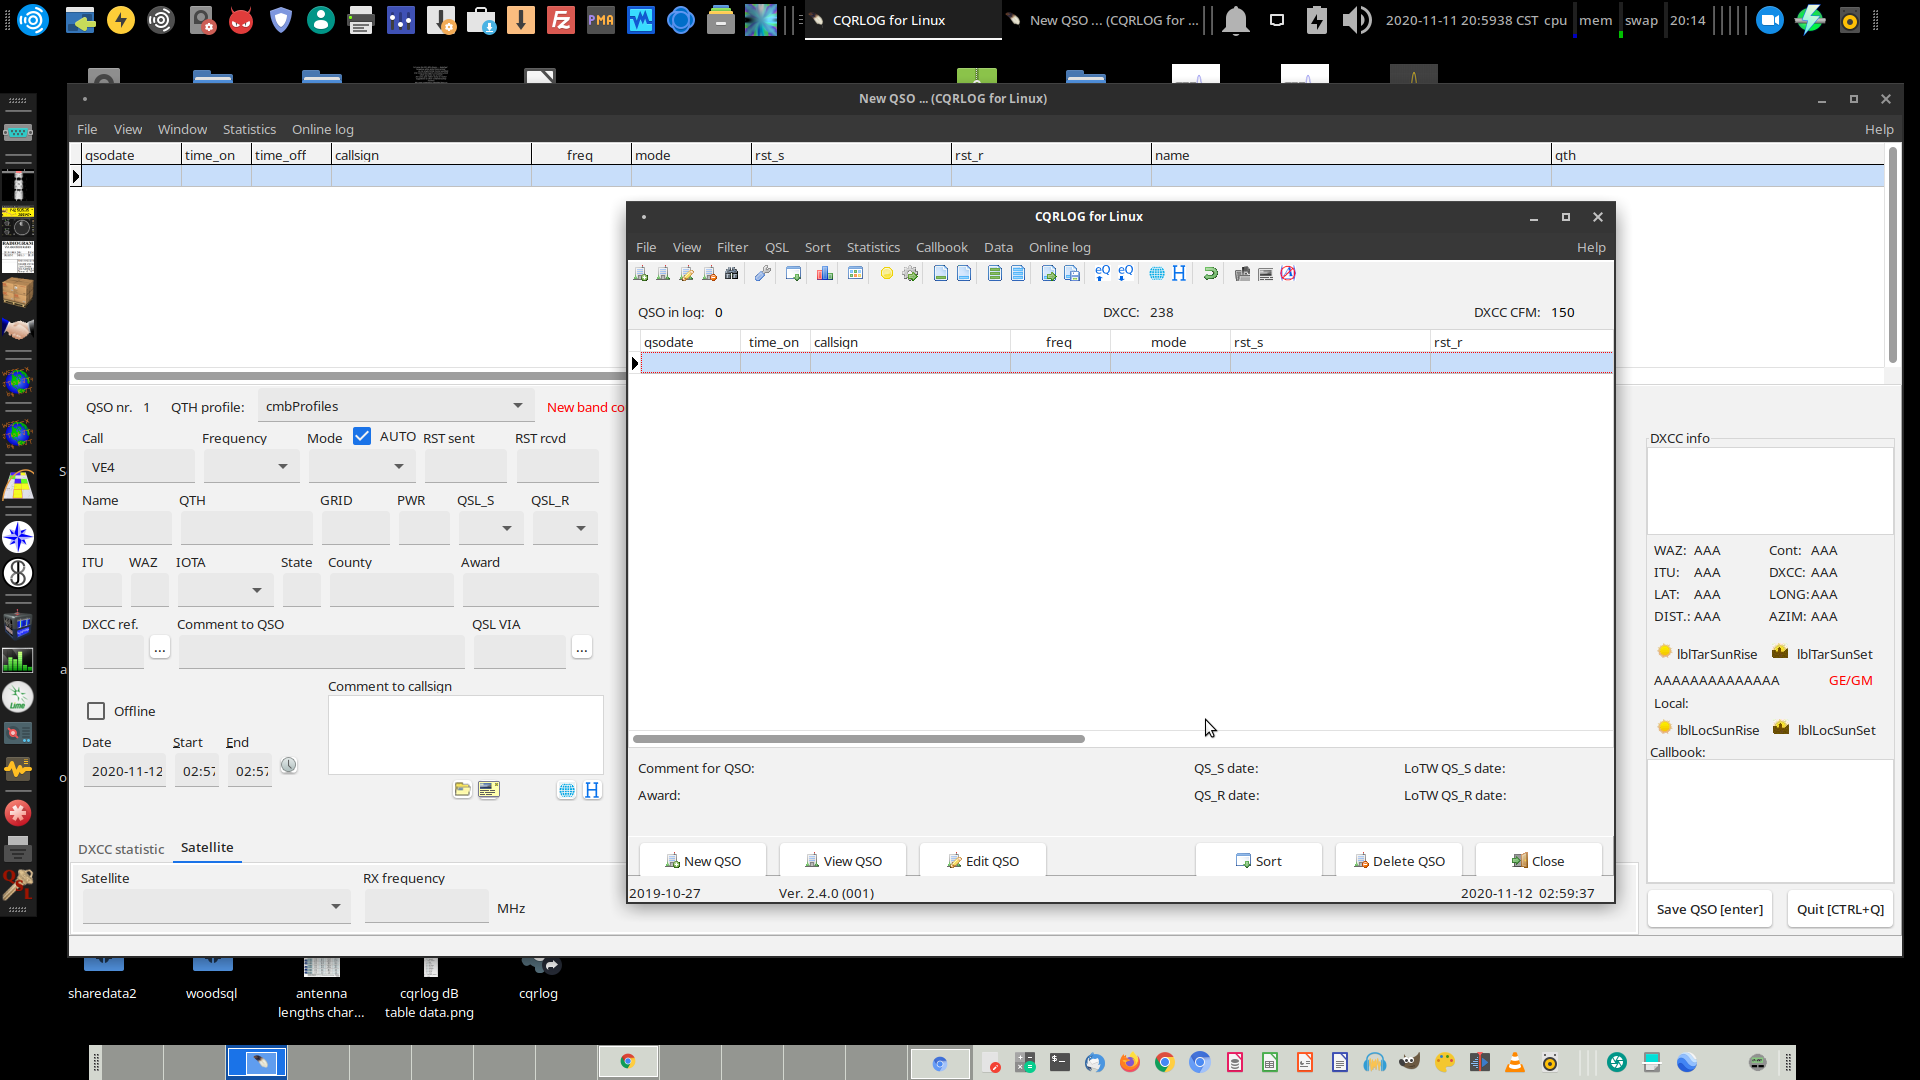
Task: Open Data menu in CQRLOG window
Action: click(x=998, y=247)
